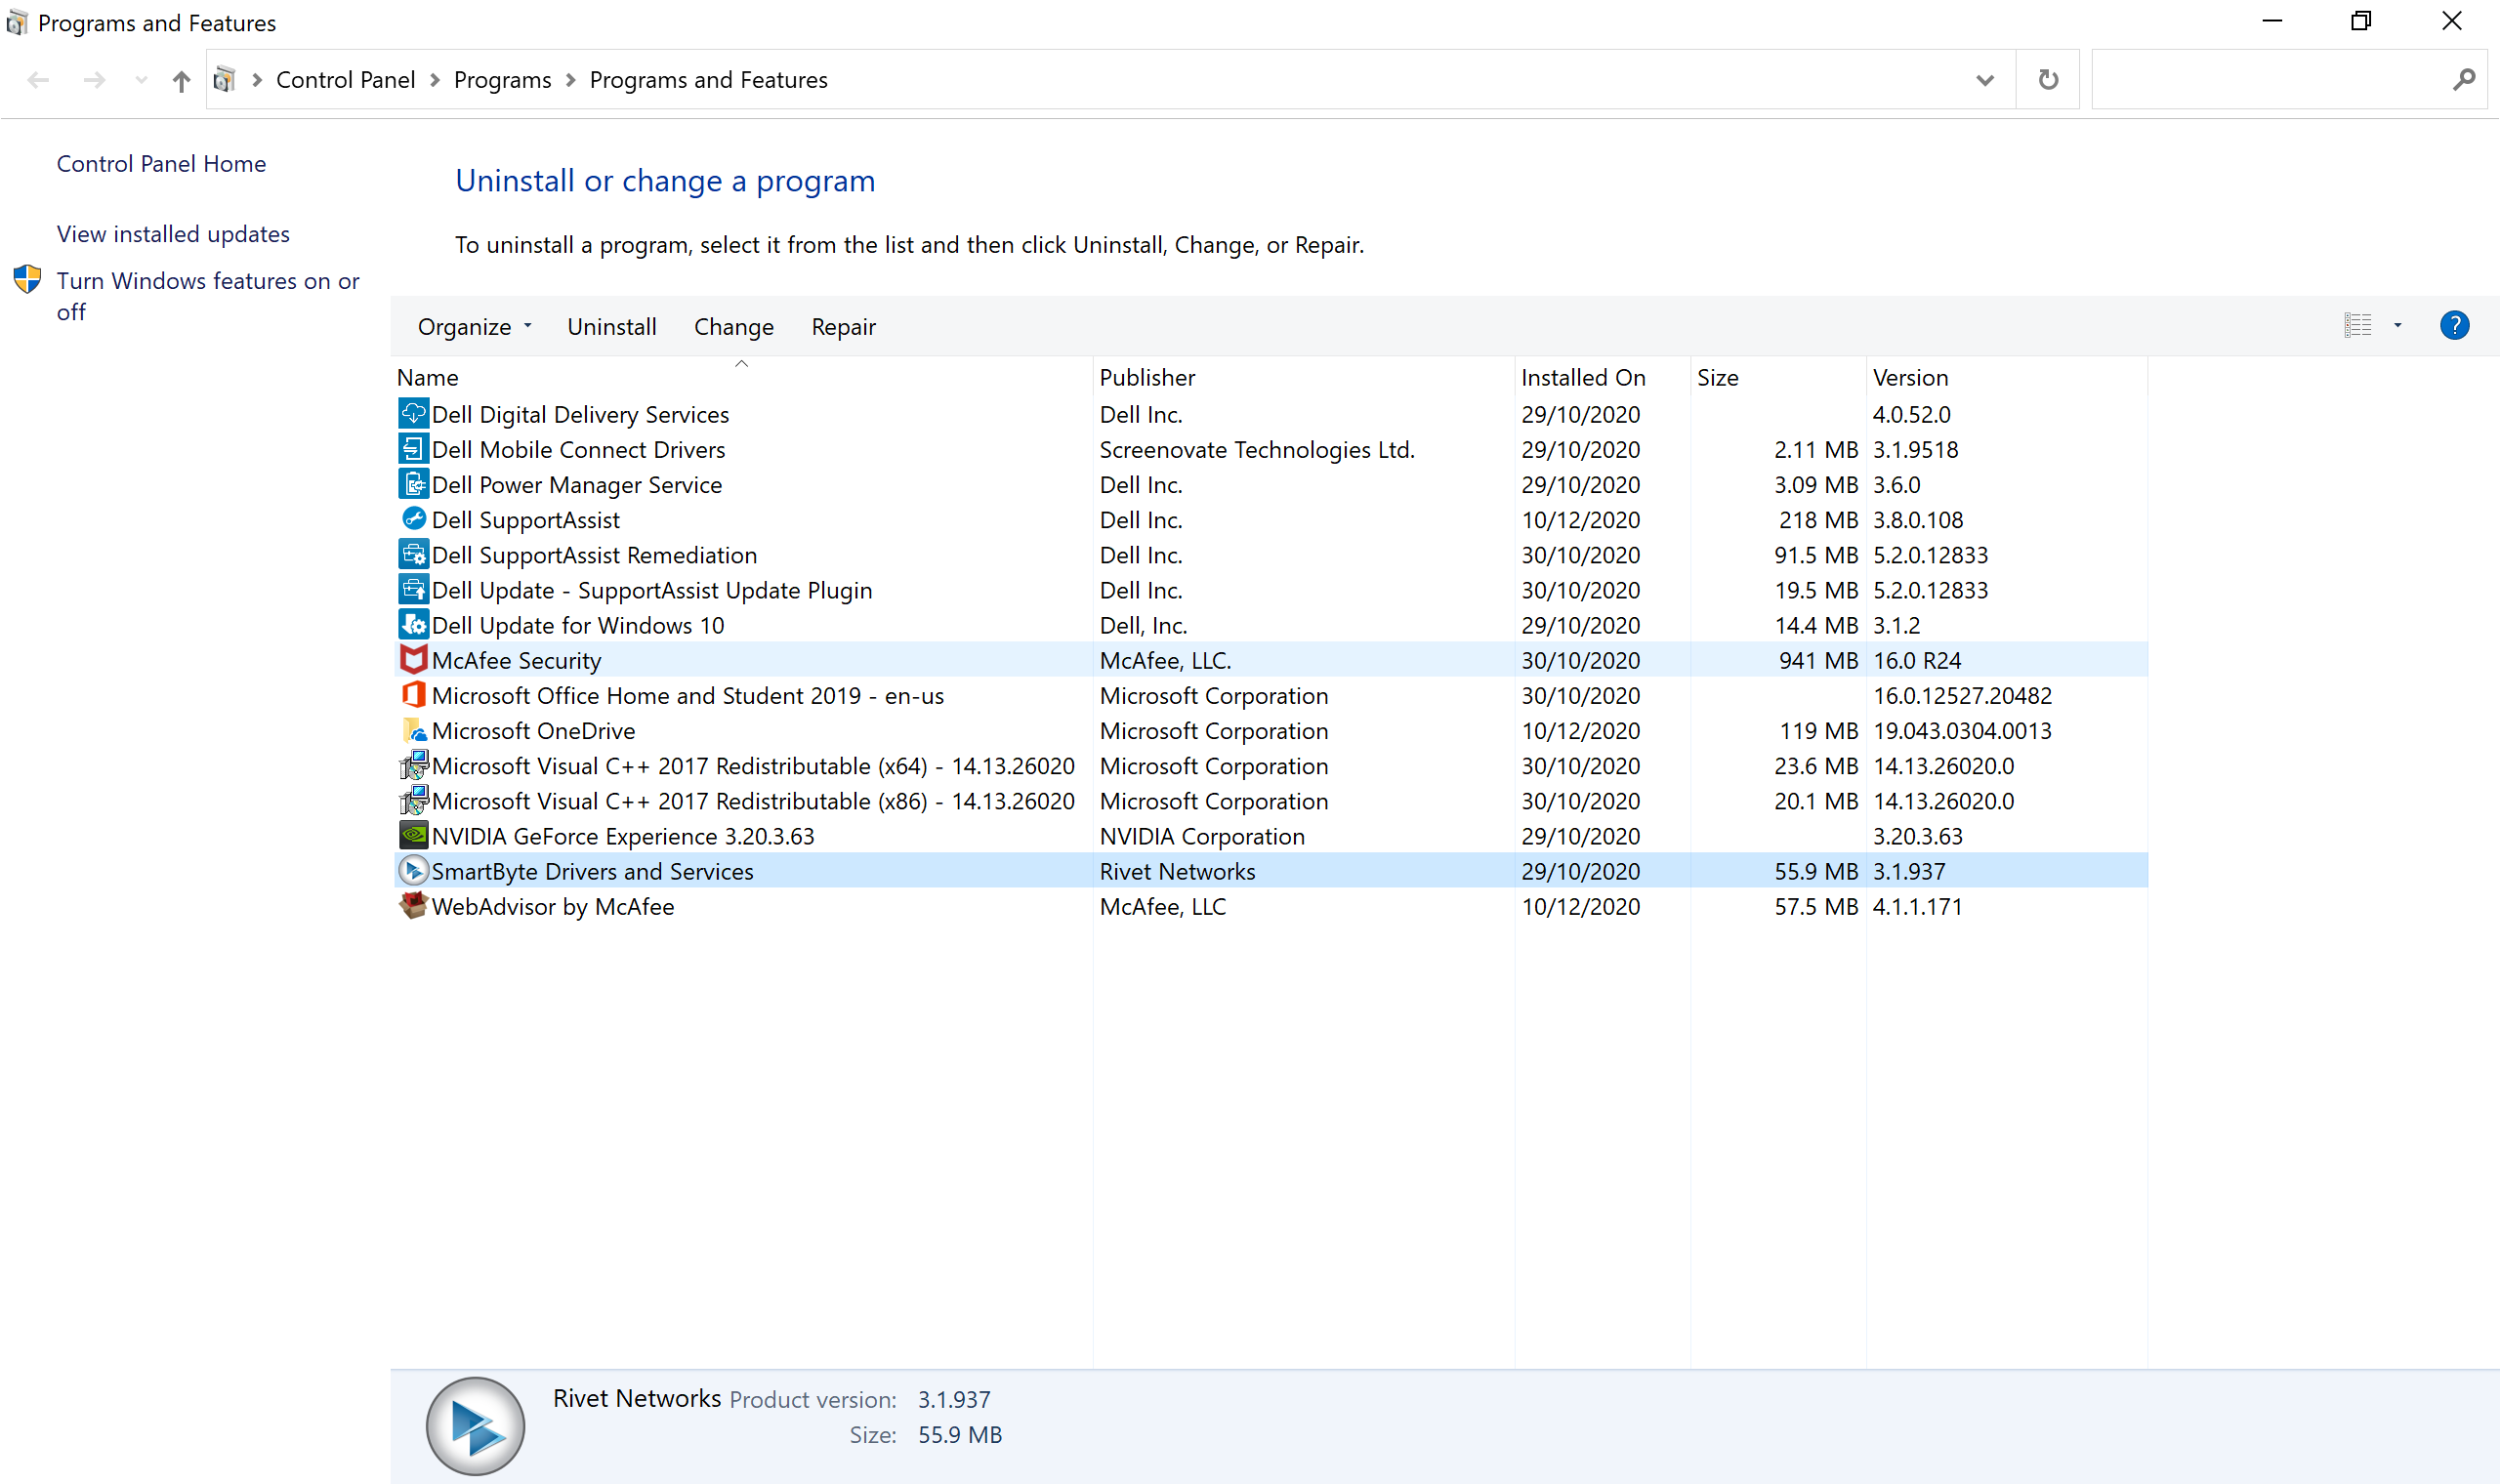This screenshot has width=2500, height=1484.
Task: Click the back navigation arrow
Action: point(39,80)
